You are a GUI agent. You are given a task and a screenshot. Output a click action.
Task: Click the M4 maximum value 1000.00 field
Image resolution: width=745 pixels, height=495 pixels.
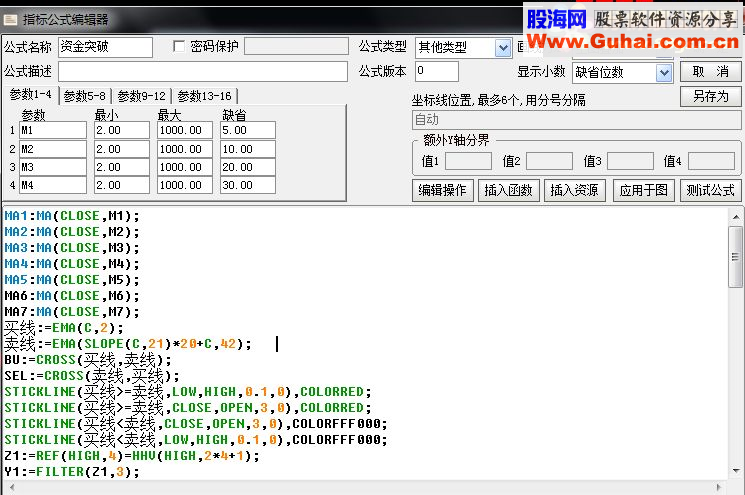click(x=185, y=185)
